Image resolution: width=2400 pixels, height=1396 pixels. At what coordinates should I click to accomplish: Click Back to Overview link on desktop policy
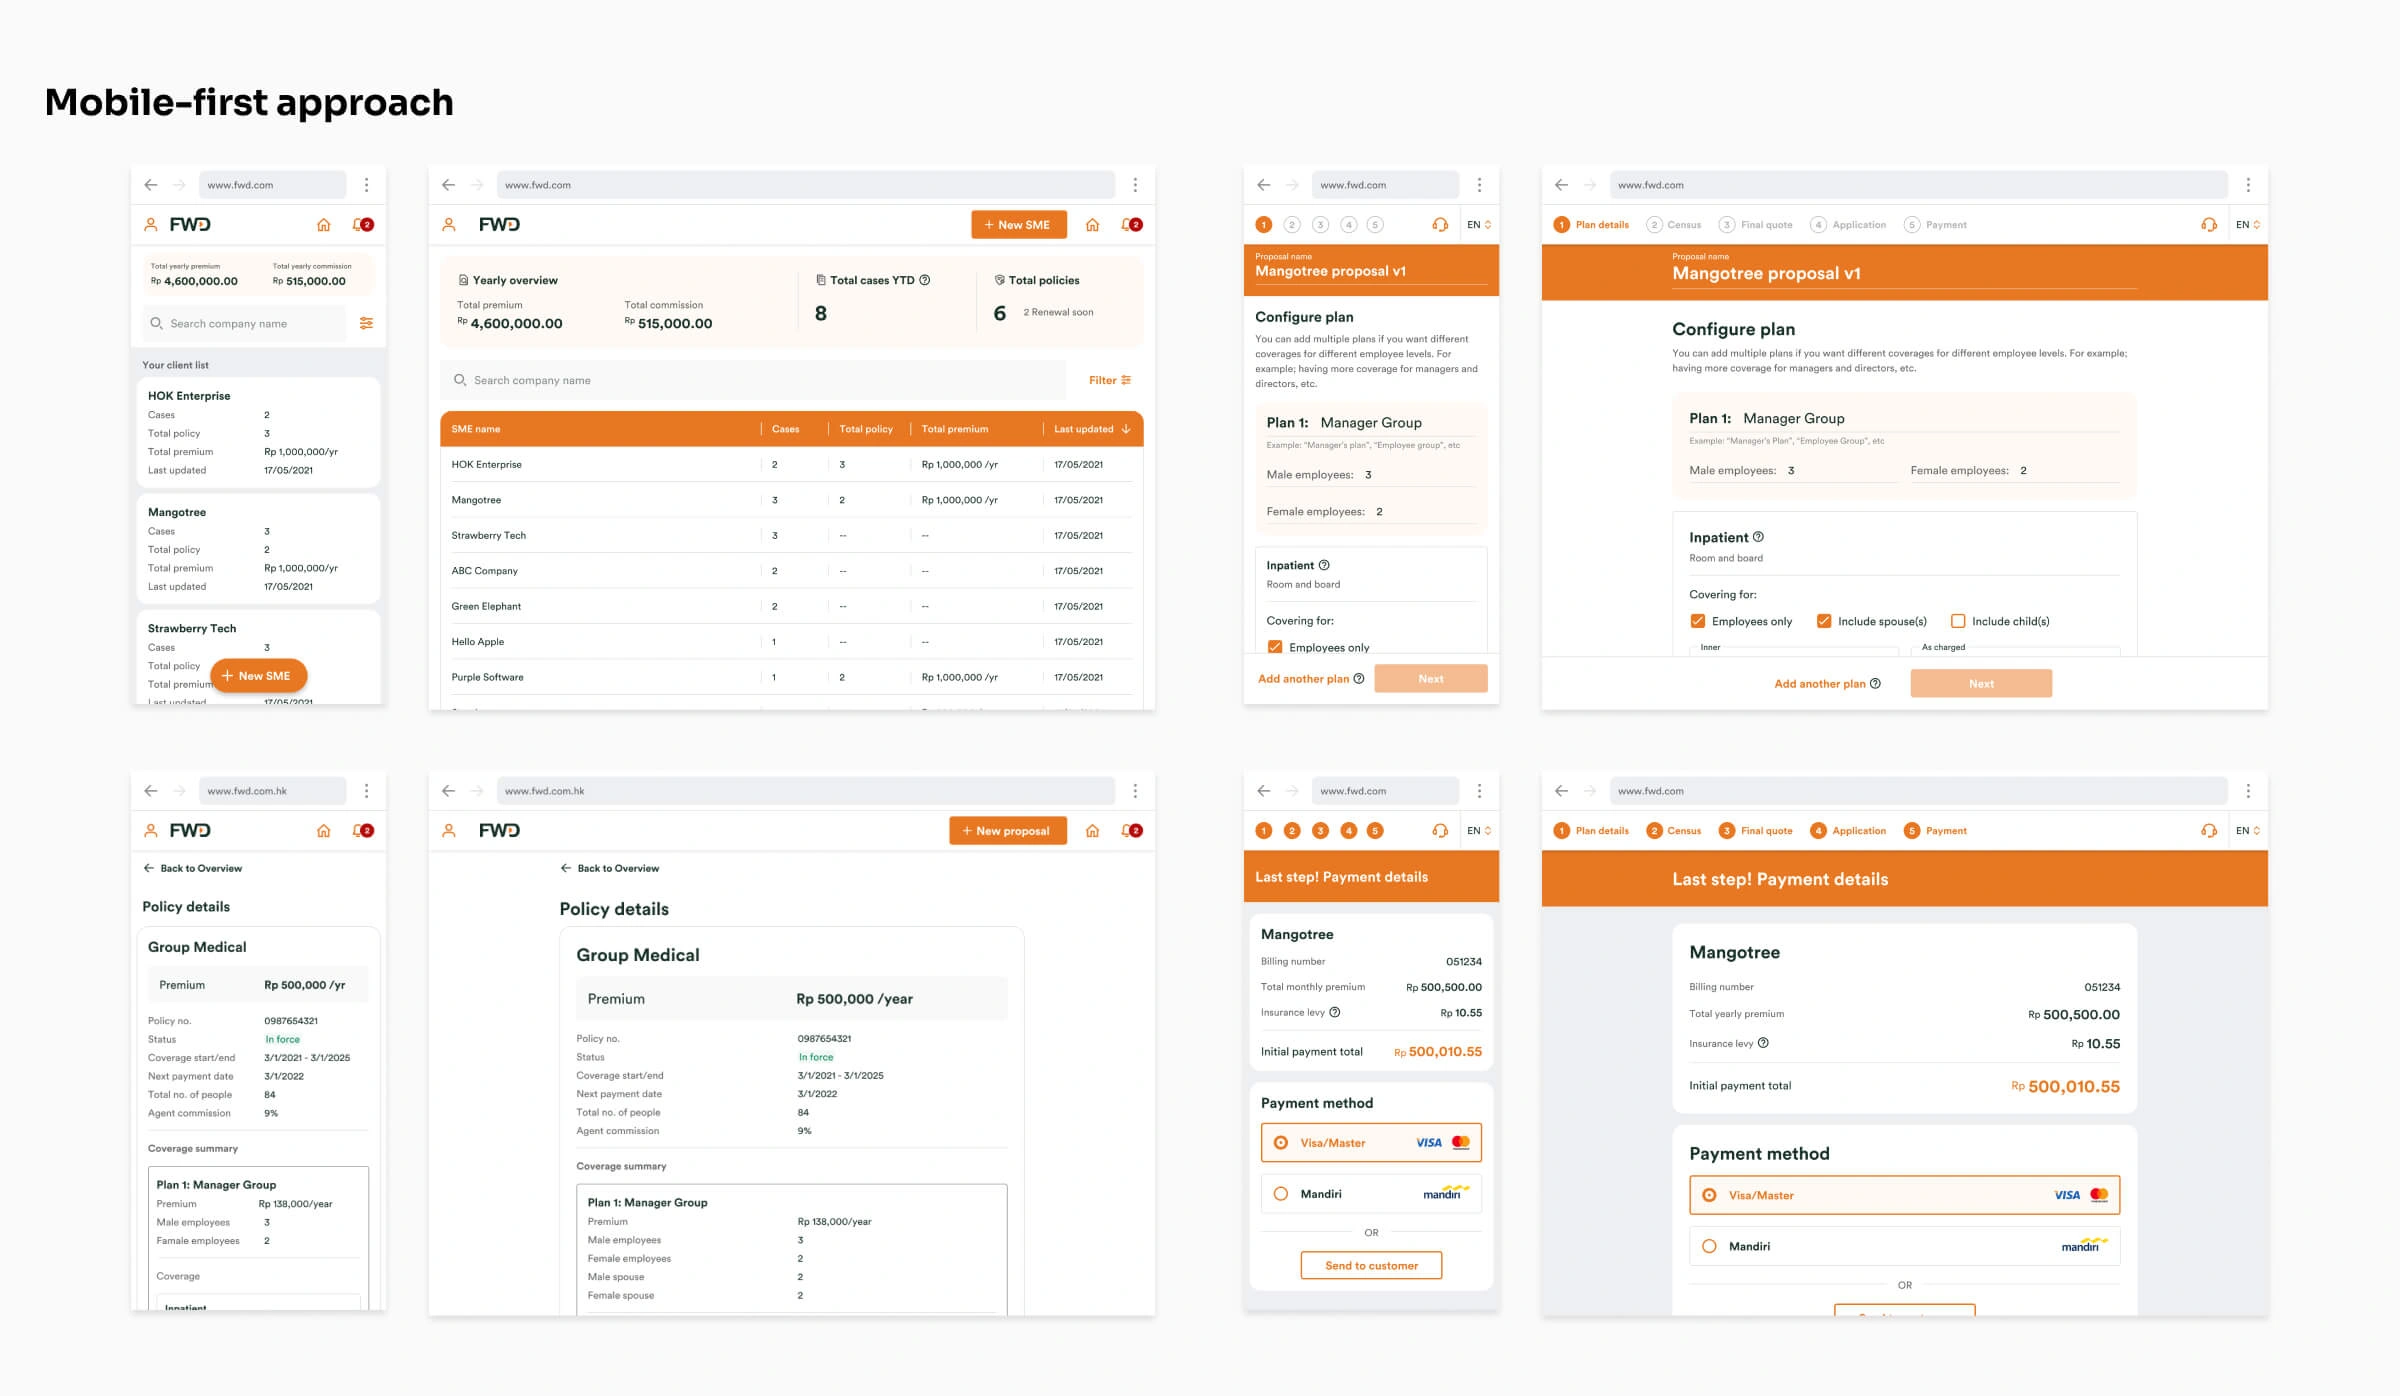610,868
